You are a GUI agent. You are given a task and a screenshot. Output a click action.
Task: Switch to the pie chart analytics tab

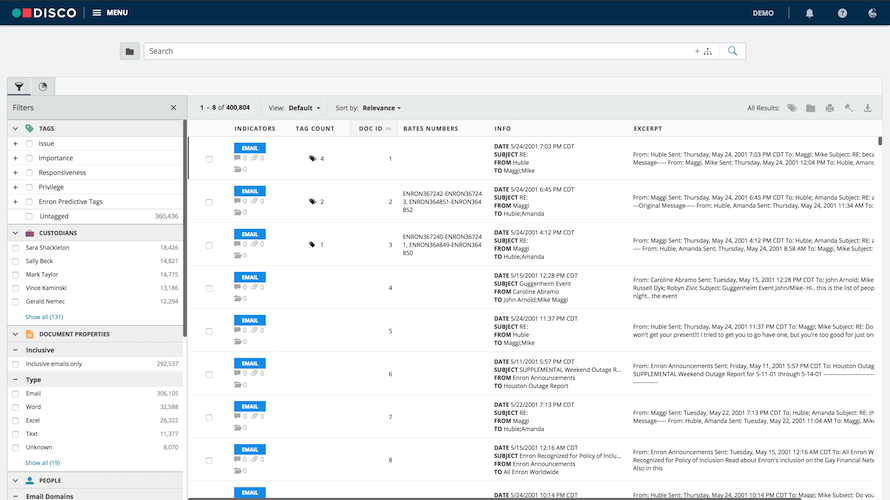click(x=43, y=87)
